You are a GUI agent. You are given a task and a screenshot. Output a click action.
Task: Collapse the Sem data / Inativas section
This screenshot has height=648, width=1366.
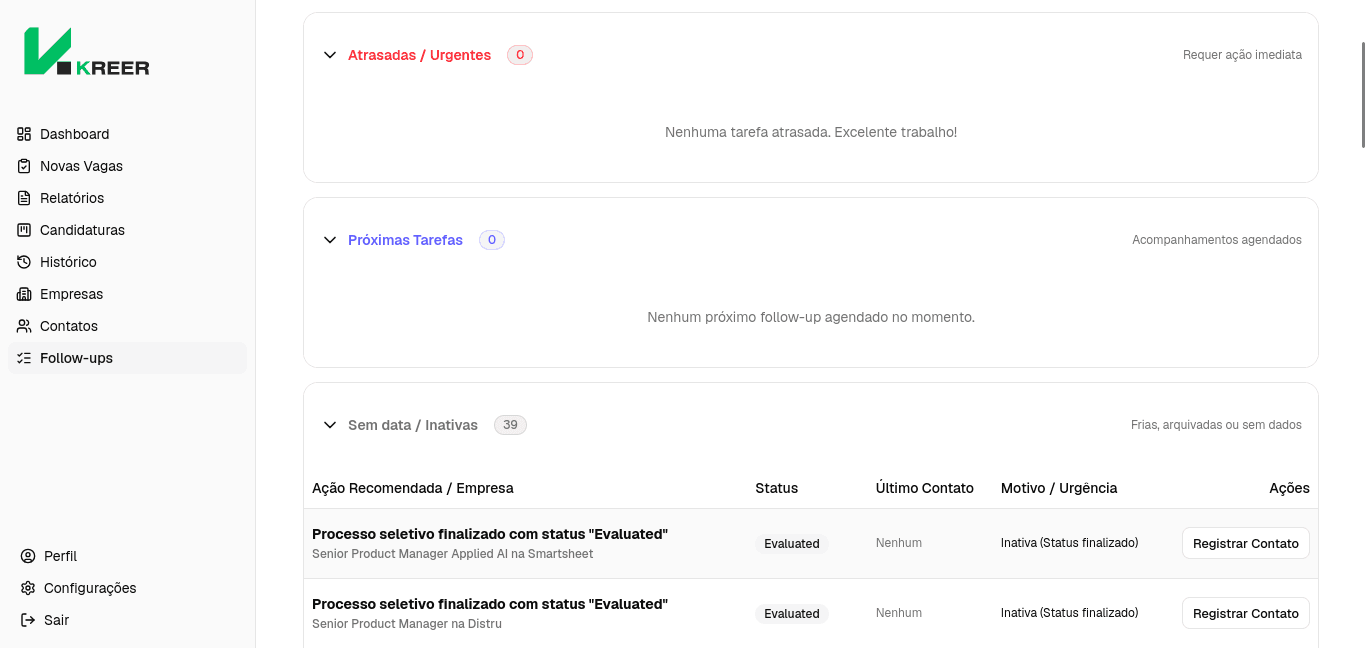point(330,425)
